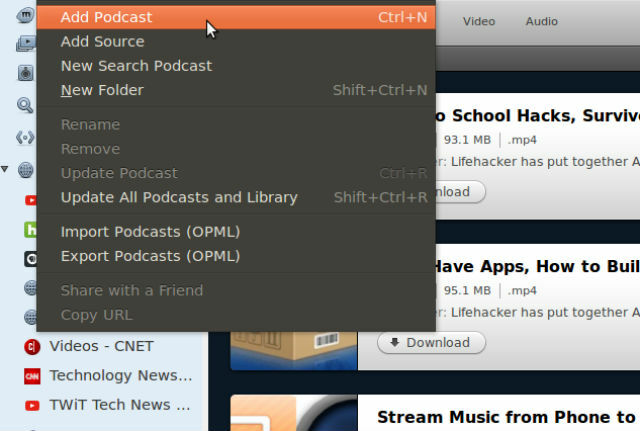640x431 pixels.
Task: Click the red CNET feed icon
Action: 32,347
